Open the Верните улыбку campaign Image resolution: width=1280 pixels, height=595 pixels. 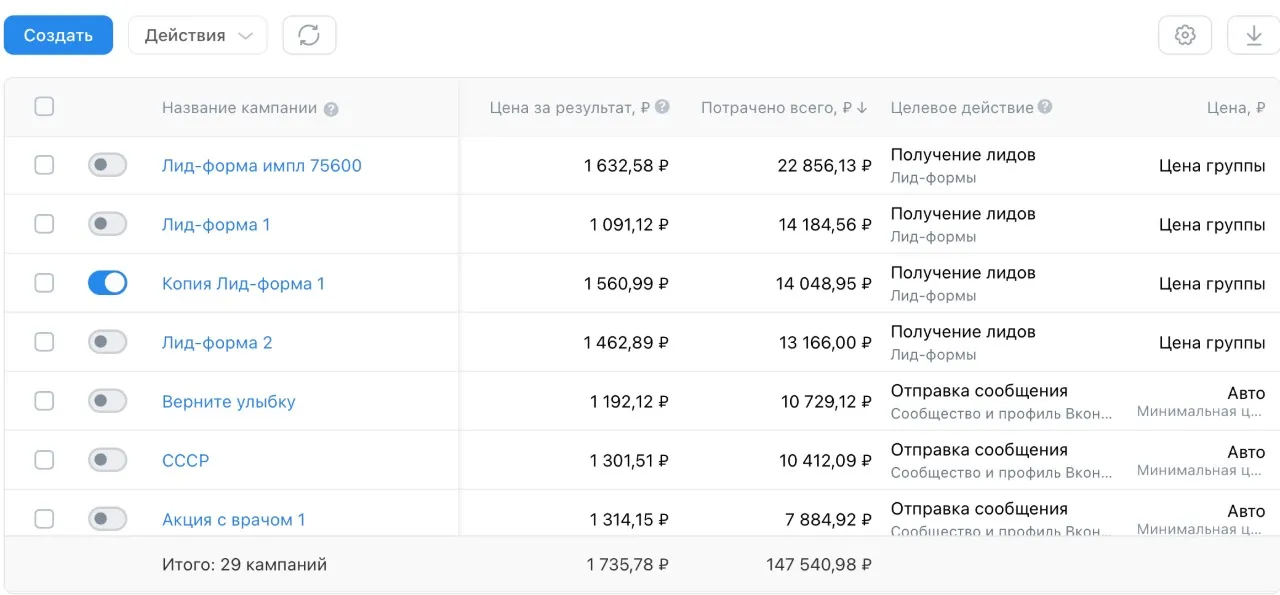[x=229, y=402]
